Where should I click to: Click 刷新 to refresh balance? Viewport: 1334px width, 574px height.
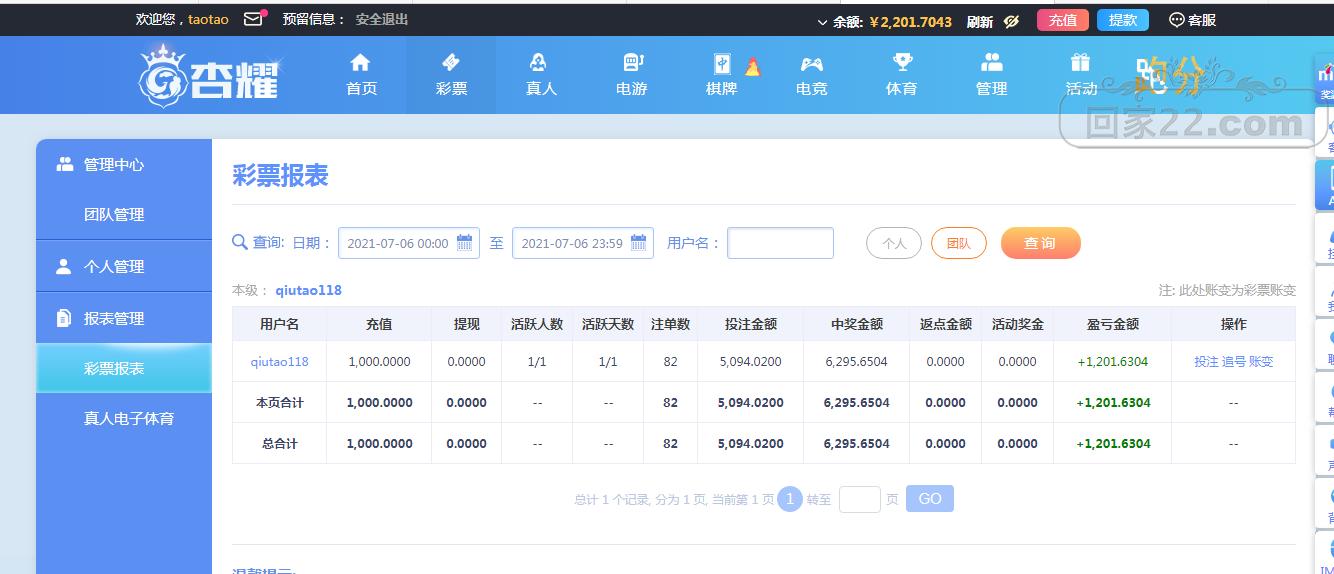coord(980,21)
